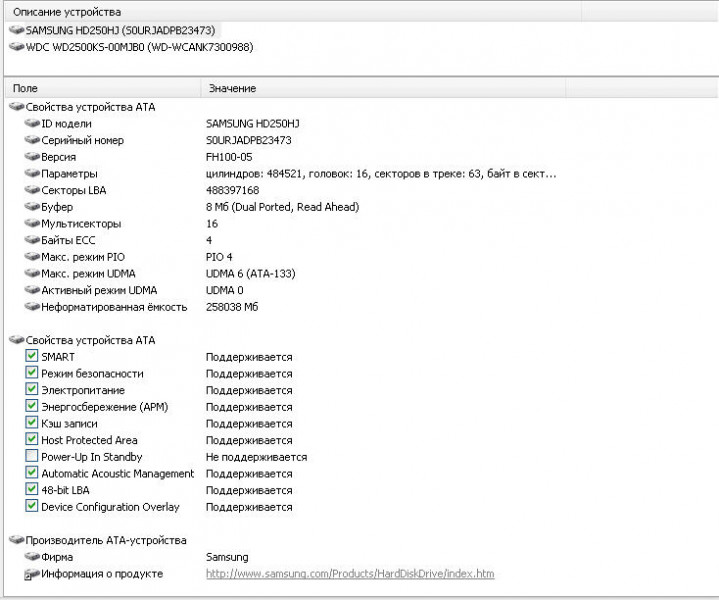Click the 8 Мб (Dual Ported, Read Ahead) value
This screenshot has width=719, height=600.
pos(282,207)
